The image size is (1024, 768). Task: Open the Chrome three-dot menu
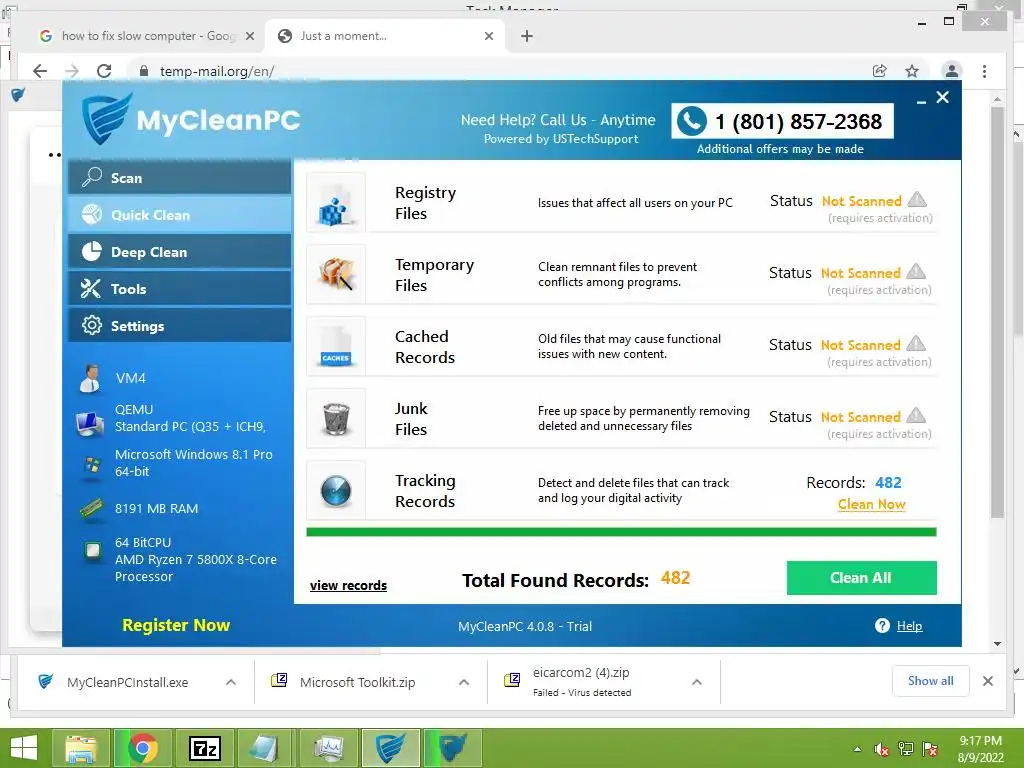(x=984, y=71)
